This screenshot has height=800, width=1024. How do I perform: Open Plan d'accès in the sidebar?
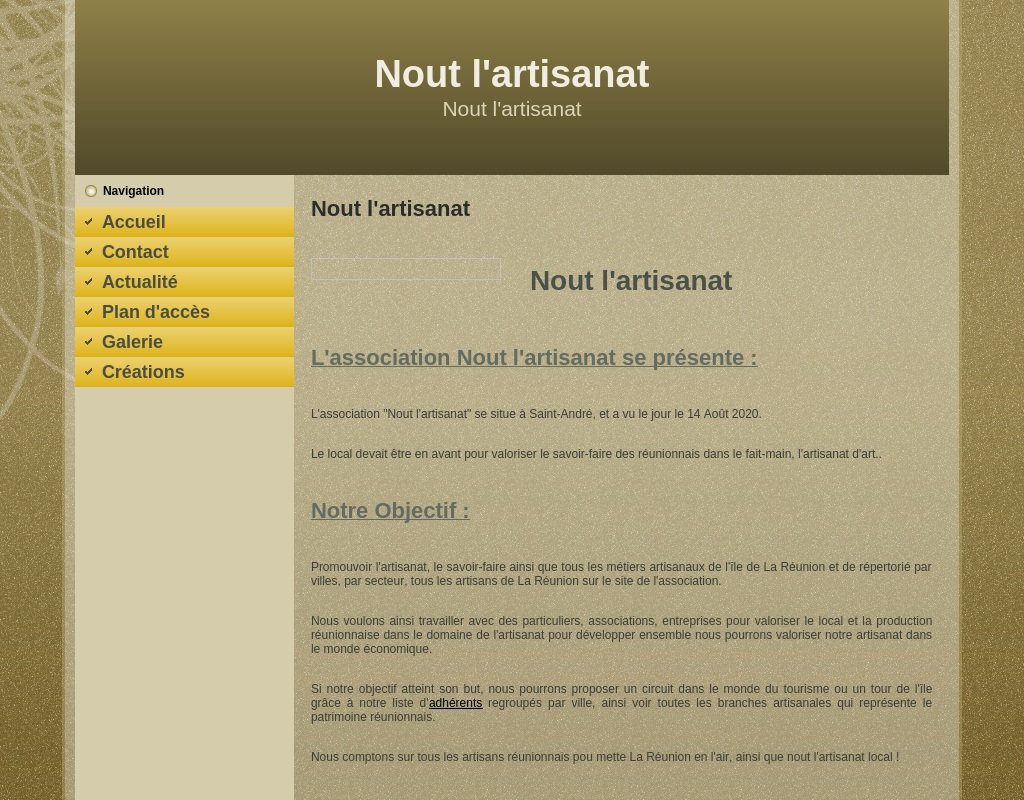pyautogui.click(x=184, y=312)
